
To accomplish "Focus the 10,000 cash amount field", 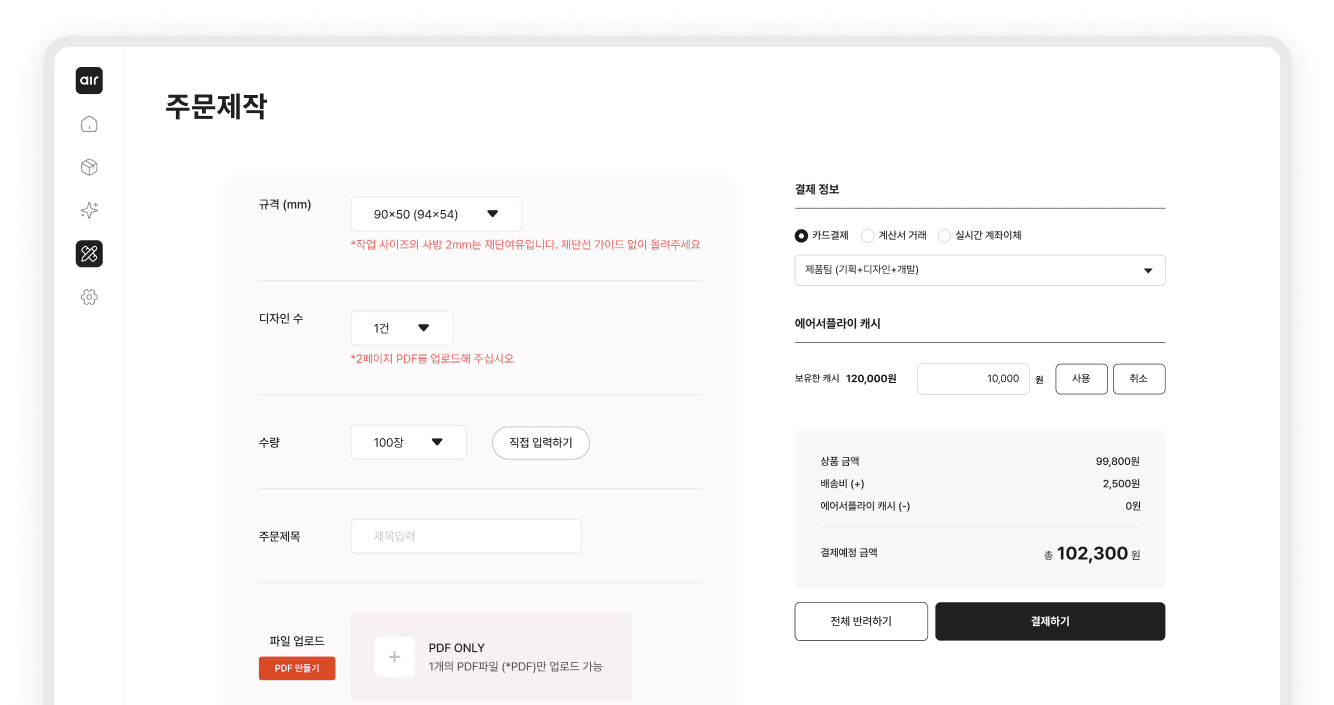I will (973, 379).
